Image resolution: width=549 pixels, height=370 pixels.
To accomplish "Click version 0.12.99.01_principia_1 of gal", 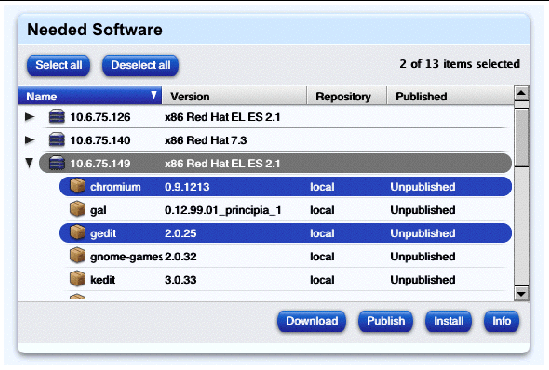I will tap(223, 210).
